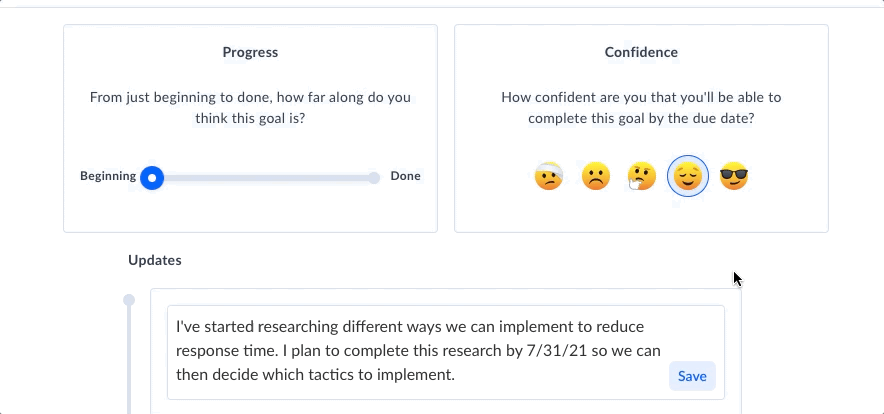This screenshot has height=414, width=884.
Task: Click the confidence question about the due date
Action: pos(641,108)
